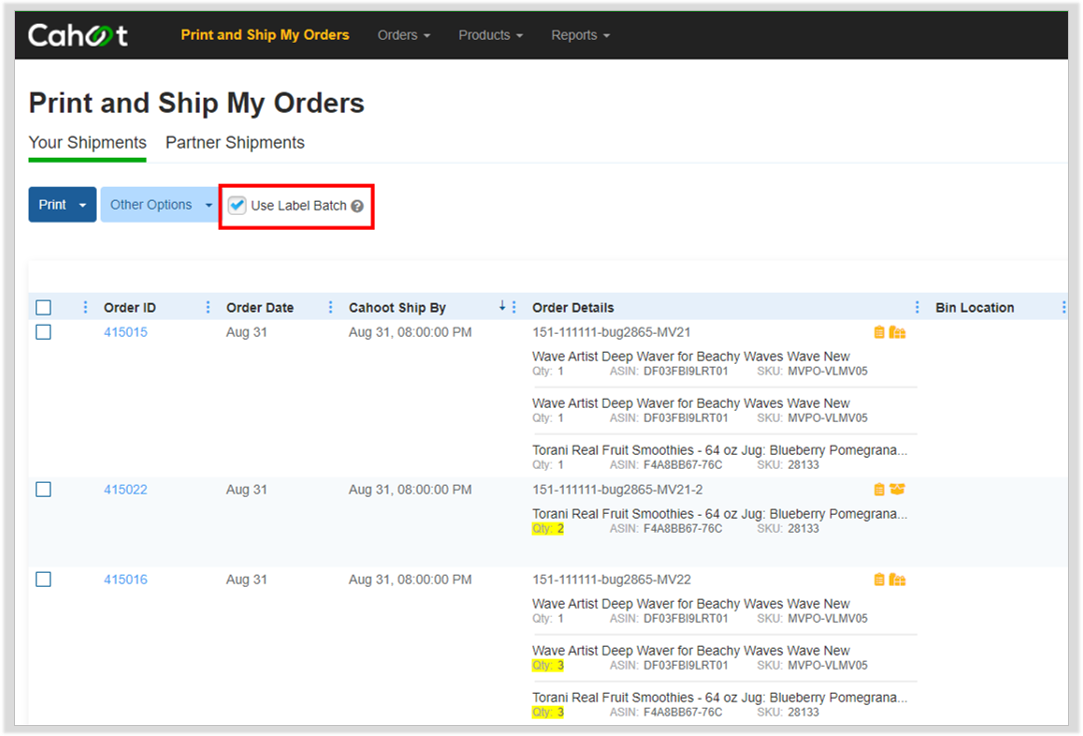The width and height of the screenshot is (1083, 736).
Task: Switch to the Partner Shipments tab
Action: click(235, 143)
